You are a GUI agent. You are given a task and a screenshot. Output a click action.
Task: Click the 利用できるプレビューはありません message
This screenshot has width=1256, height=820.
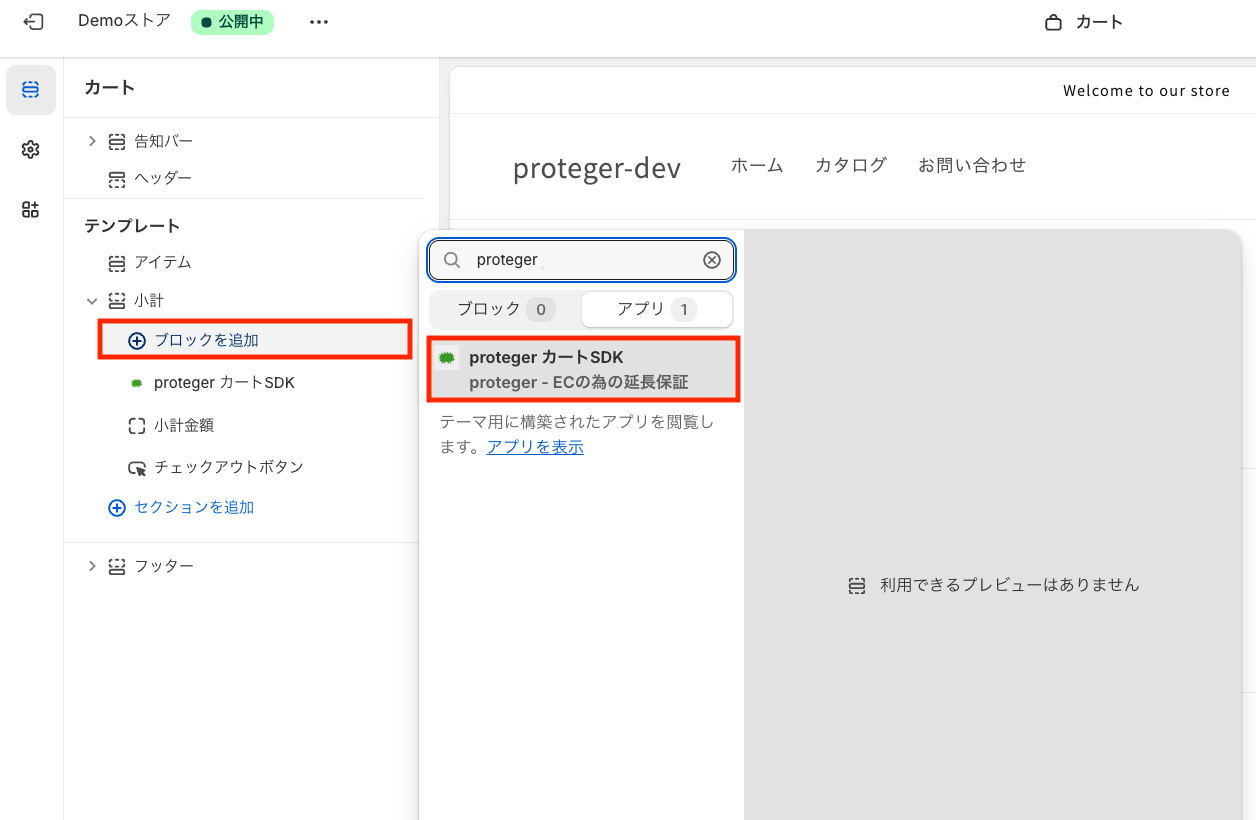click(1010, 585)
